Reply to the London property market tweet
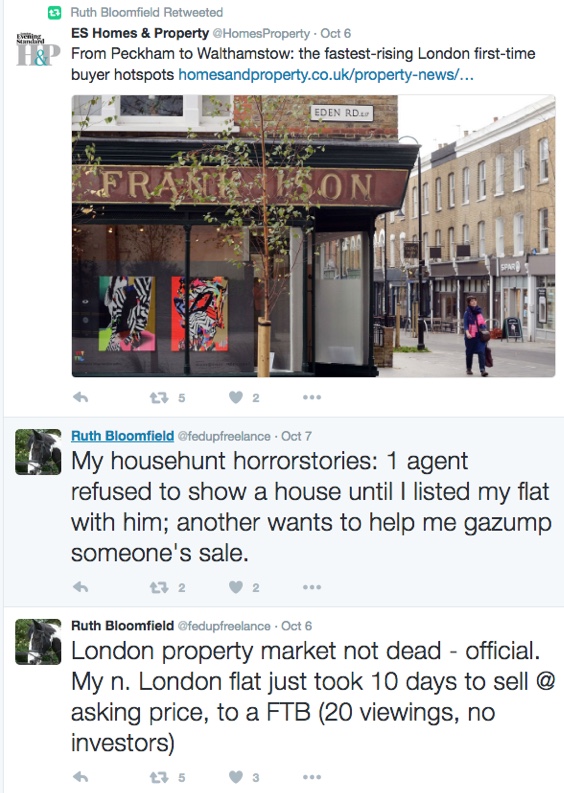 [x=80, y=777]
